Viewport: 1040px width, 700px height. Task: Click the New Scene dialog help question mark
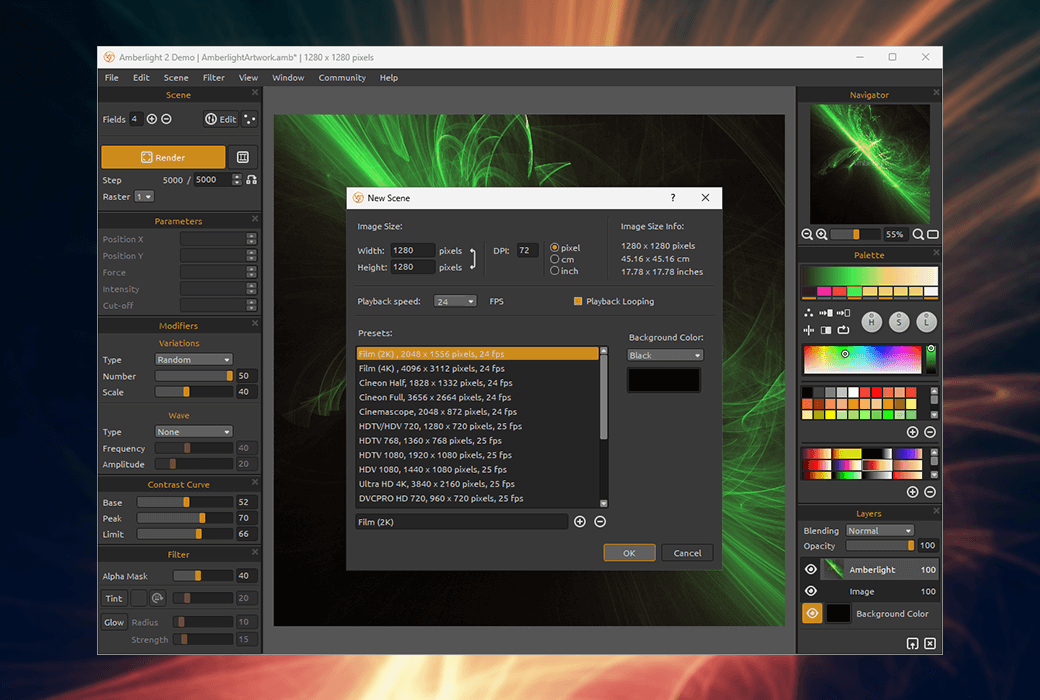(673, 198)
